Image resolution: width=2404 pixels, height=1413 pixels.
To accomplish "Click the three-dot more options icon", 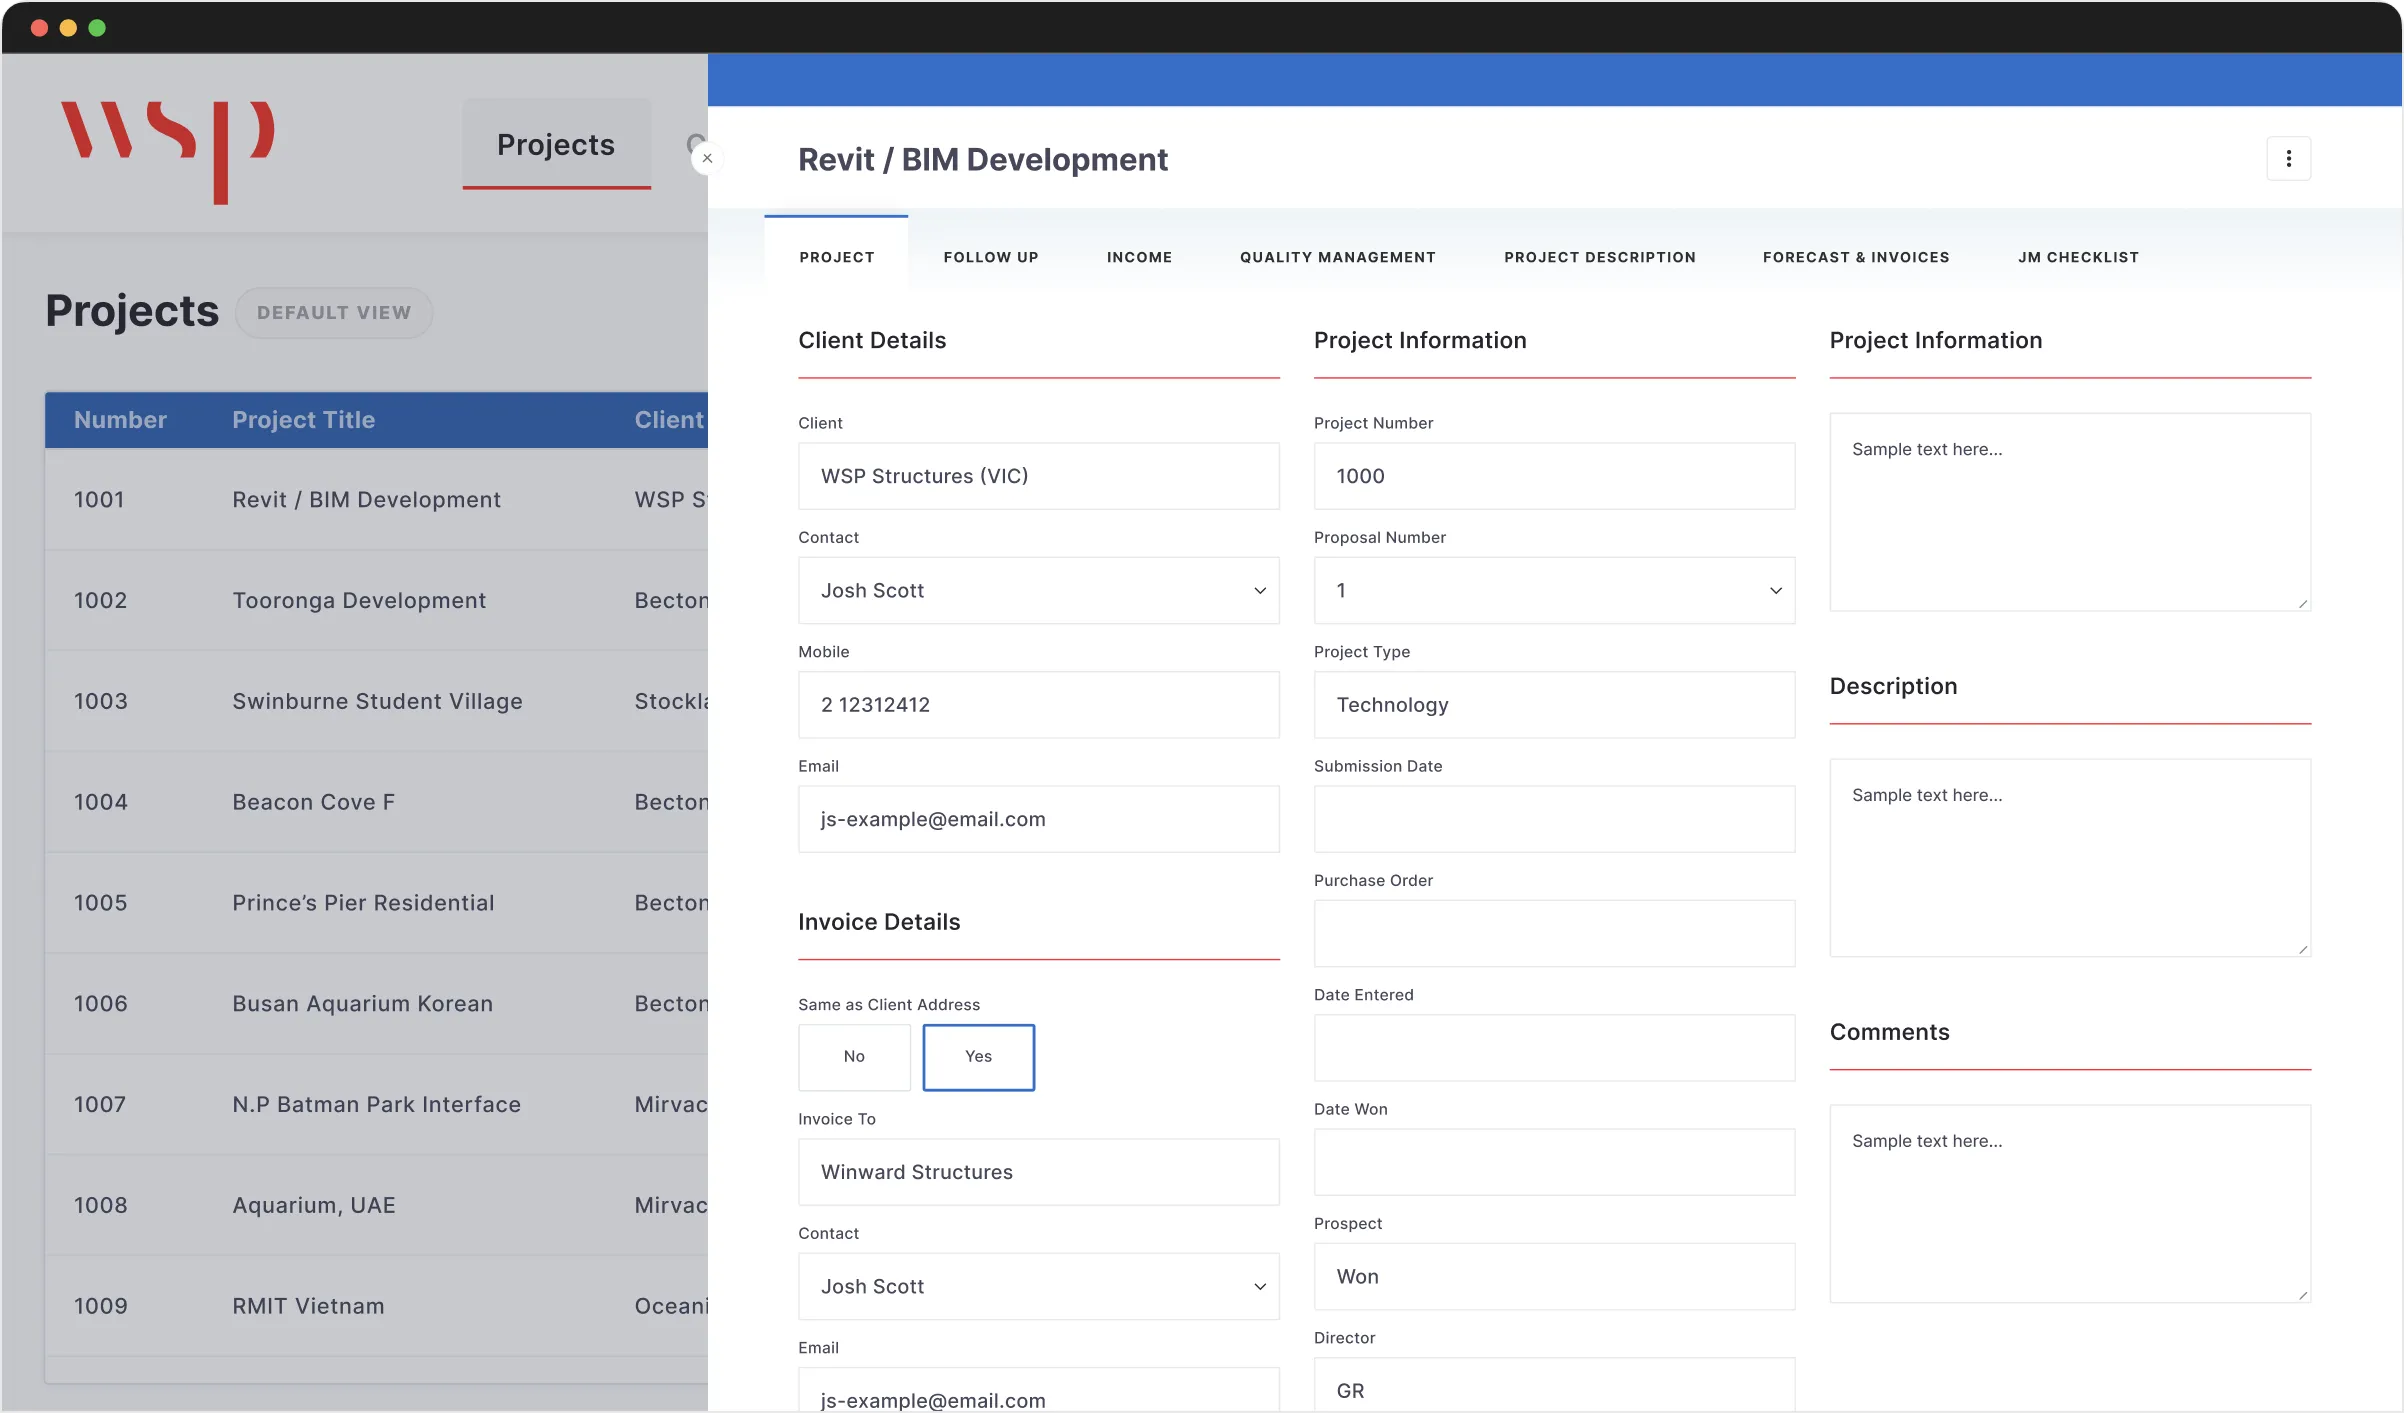I will click(2288, 159).
